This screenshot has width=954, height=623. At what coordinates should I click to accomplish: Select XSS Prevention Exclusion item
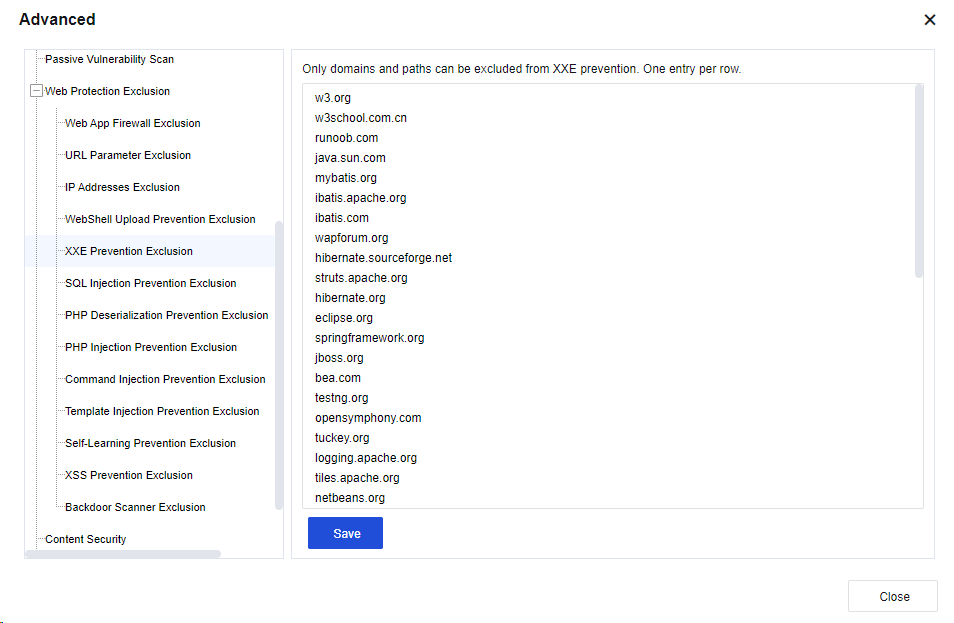tap(128, 475)
